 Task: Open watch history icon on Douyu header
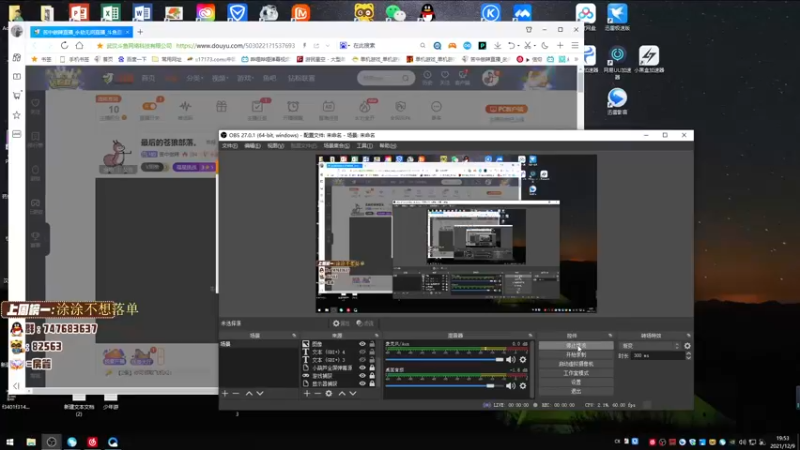click(x=427, y=77)
